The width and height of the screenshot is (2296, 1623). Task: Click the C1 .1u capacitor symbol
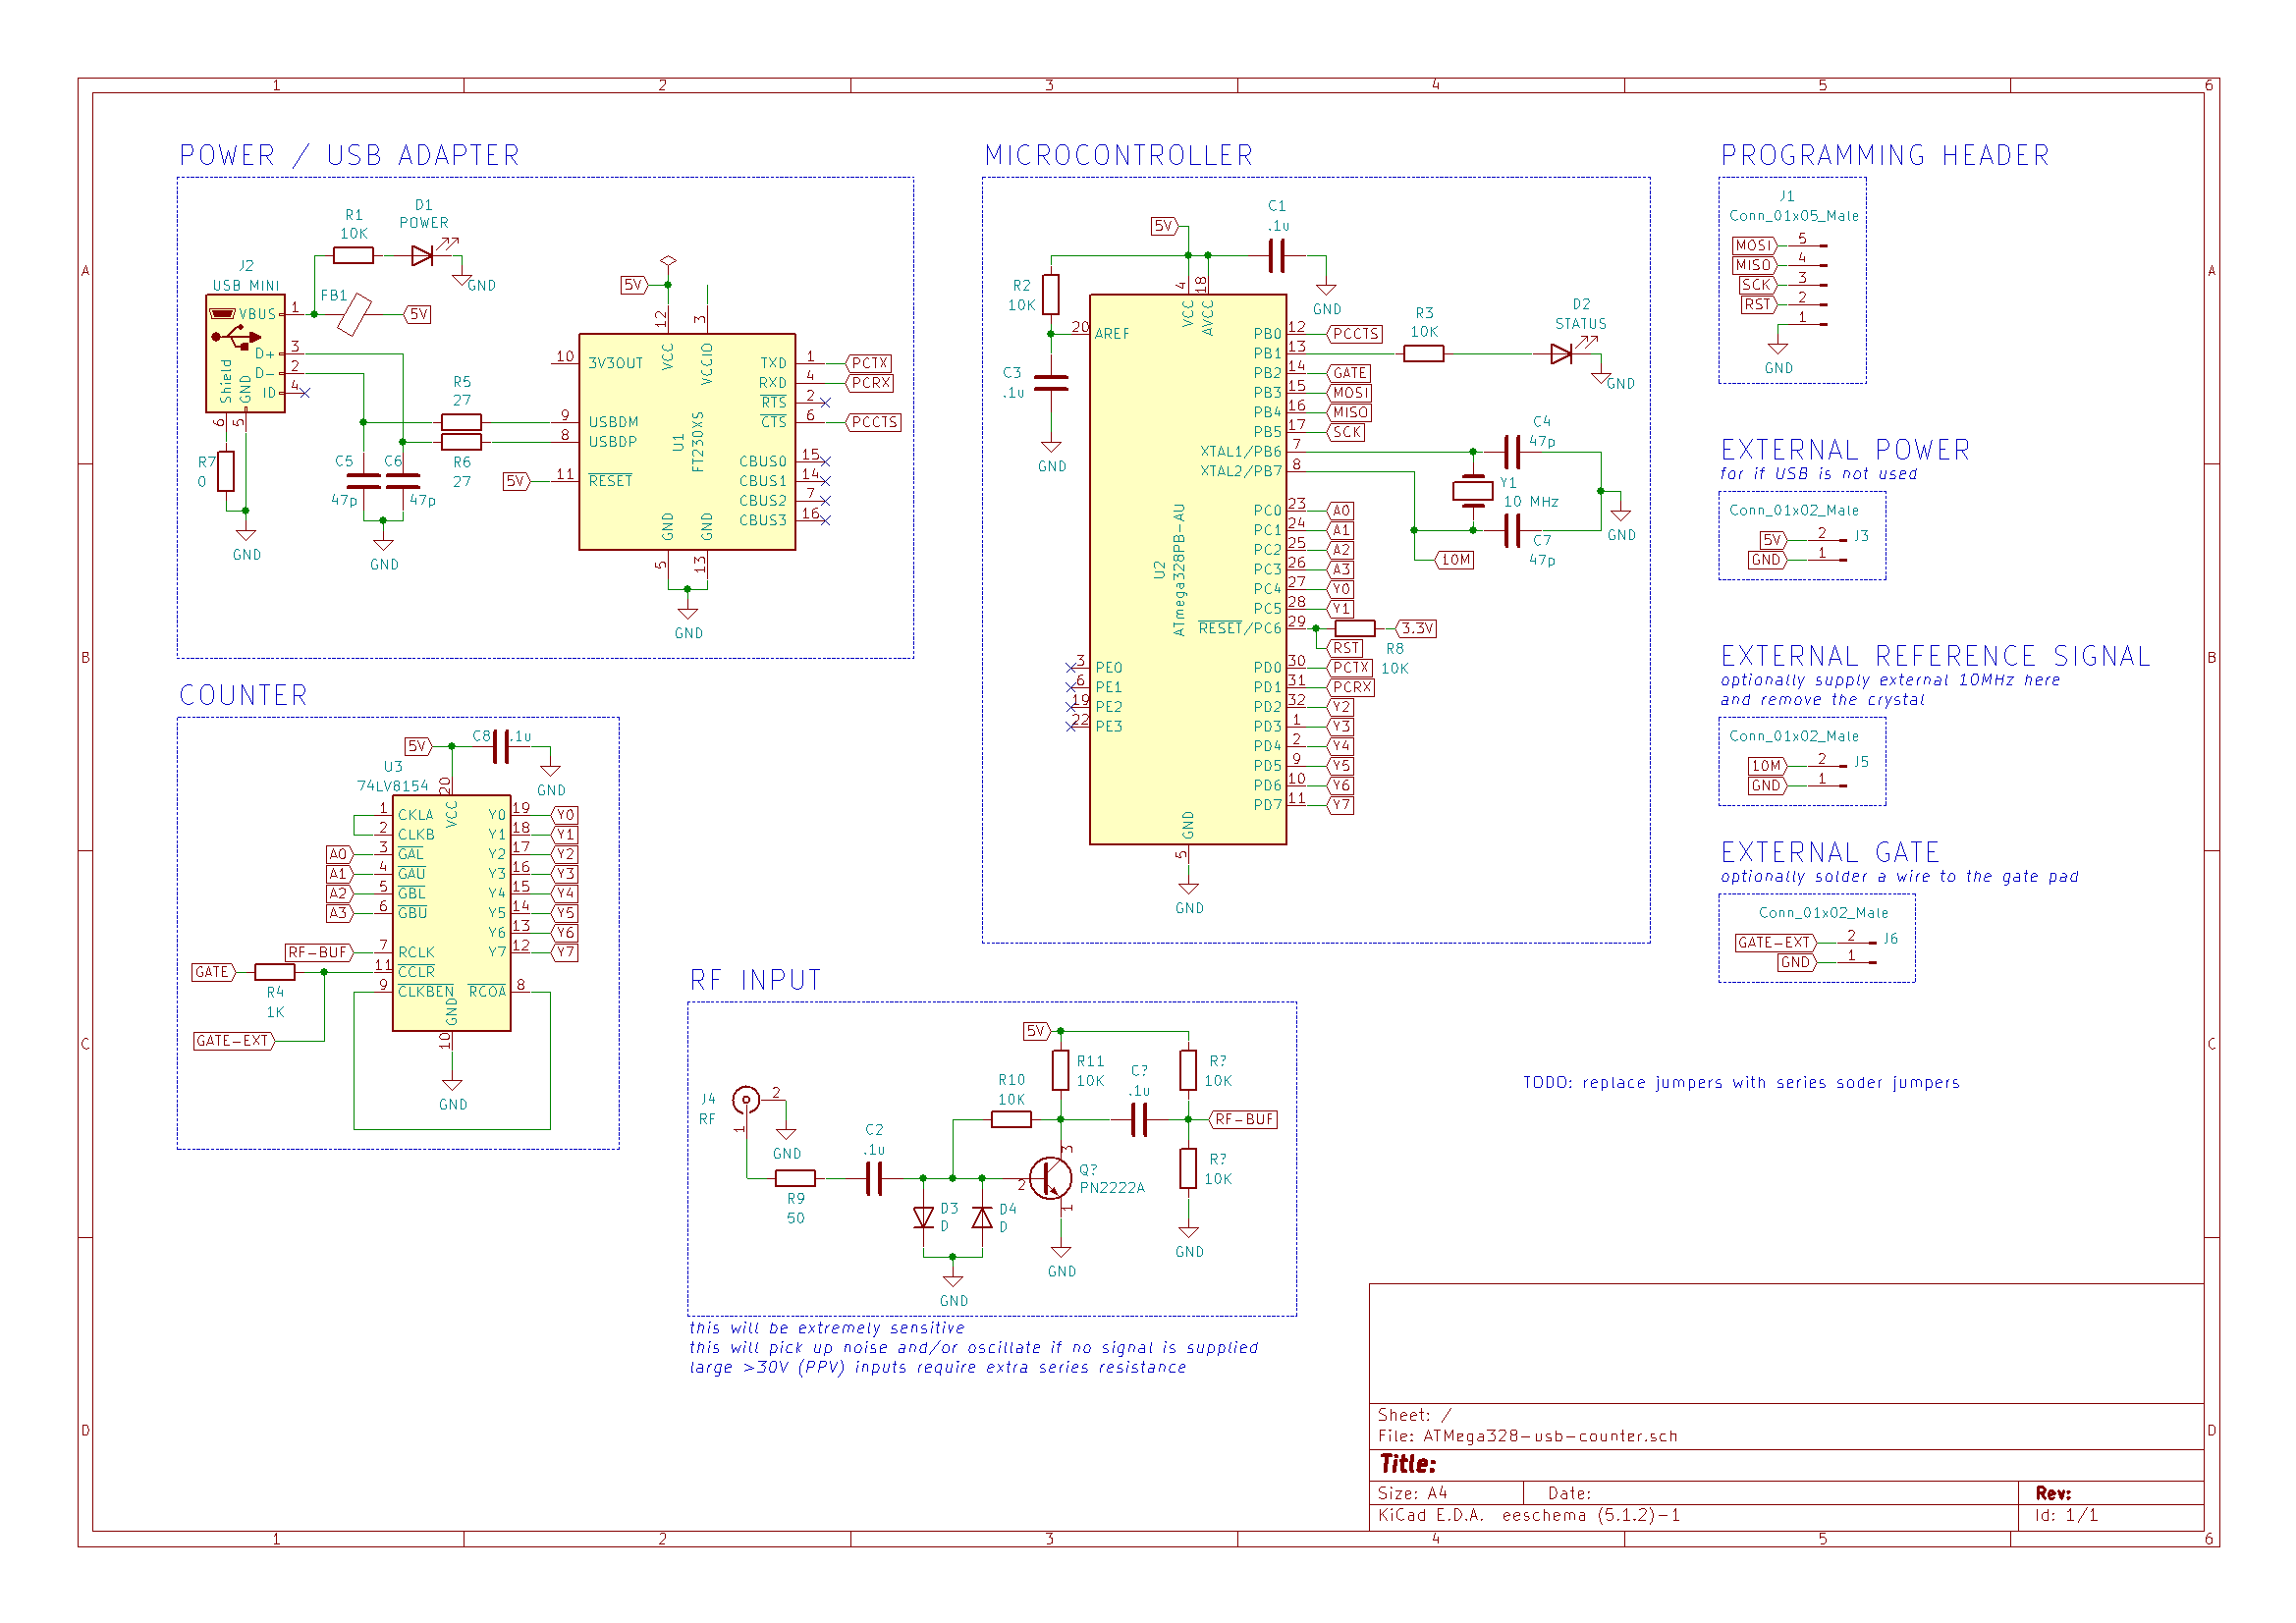pos(1277,255)
